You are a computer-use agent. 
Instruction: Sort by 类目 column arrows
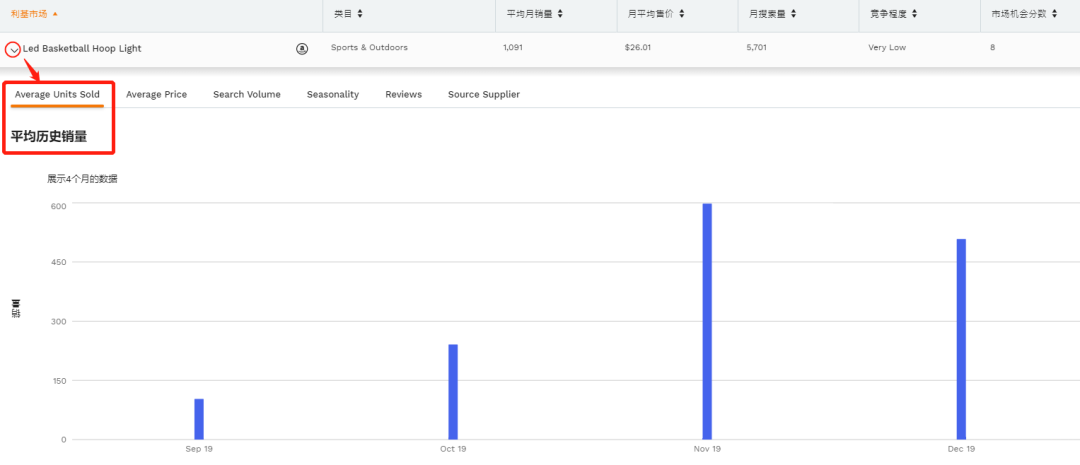point(360,14)
